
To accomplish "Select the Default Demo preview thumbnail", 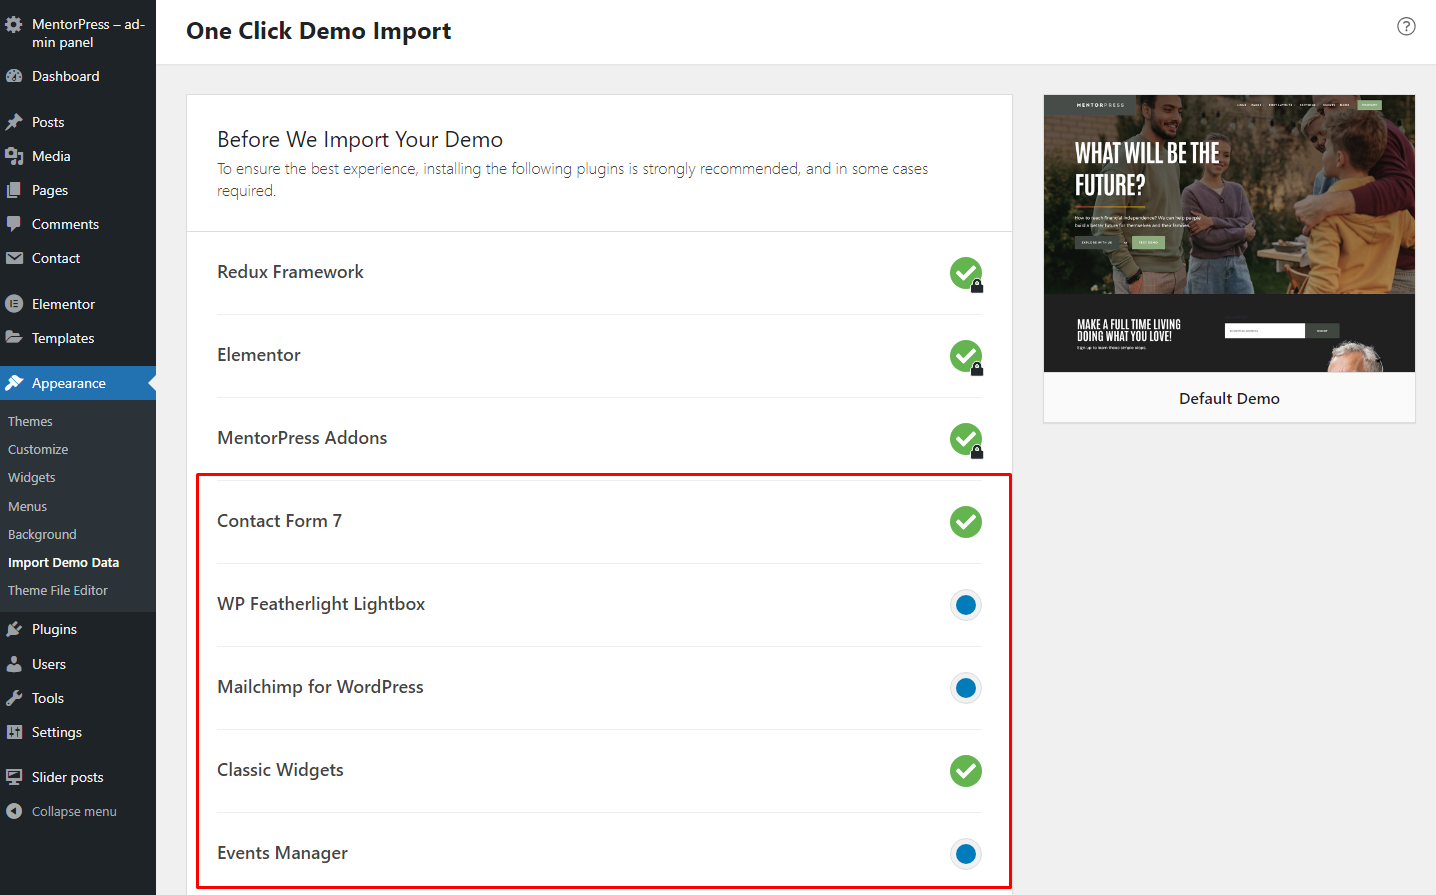I will (x=1229, y=234).
